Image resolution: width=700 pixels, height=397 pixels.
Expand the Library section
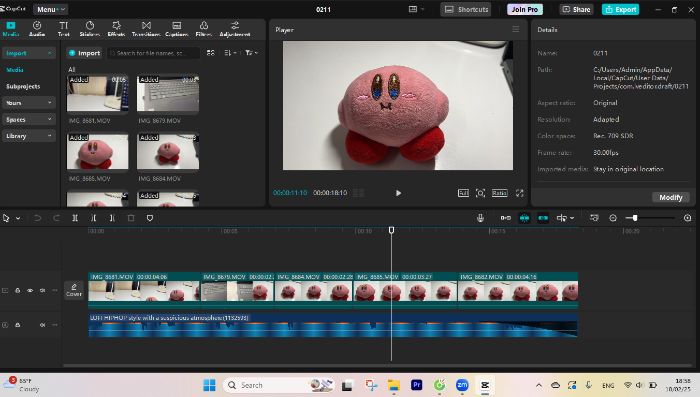point(29,136)
